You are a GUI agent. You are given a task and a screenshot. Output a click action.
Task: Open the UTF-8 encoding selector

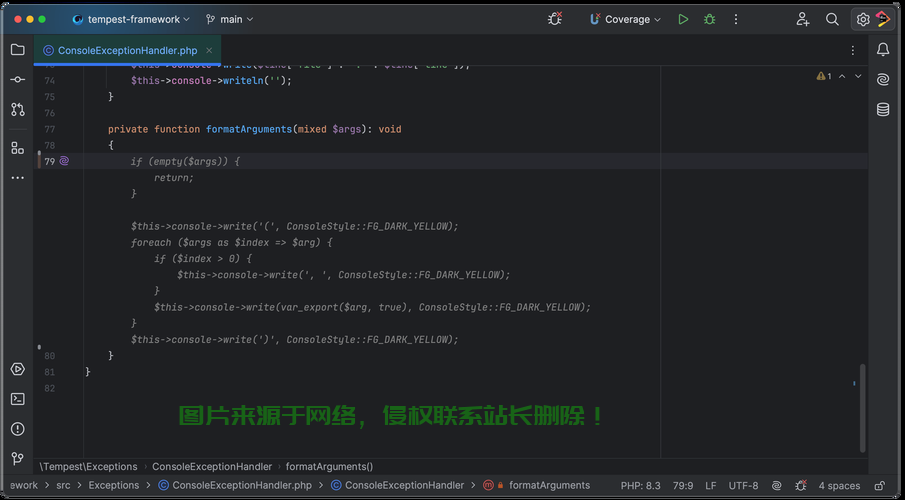743,486
